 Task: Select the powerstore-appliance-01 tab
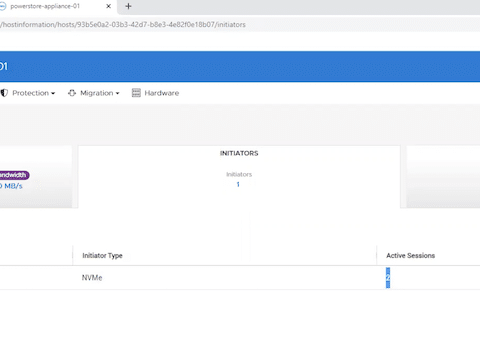(57, 6)
